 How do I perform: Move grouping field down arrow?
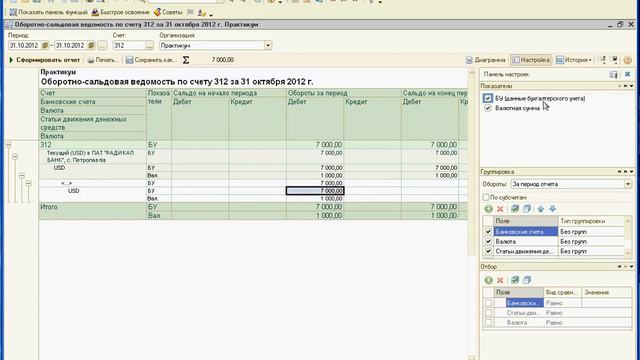pos(552,209)
